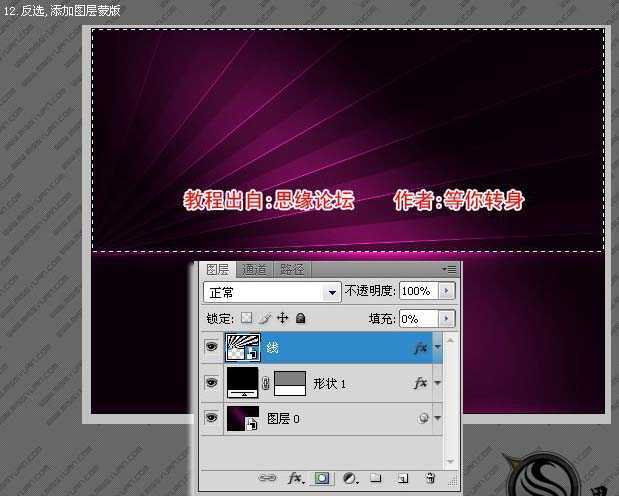Click the opacity 100% input field
This screenshot has width=619, height=496.
(x=419, y=291)
